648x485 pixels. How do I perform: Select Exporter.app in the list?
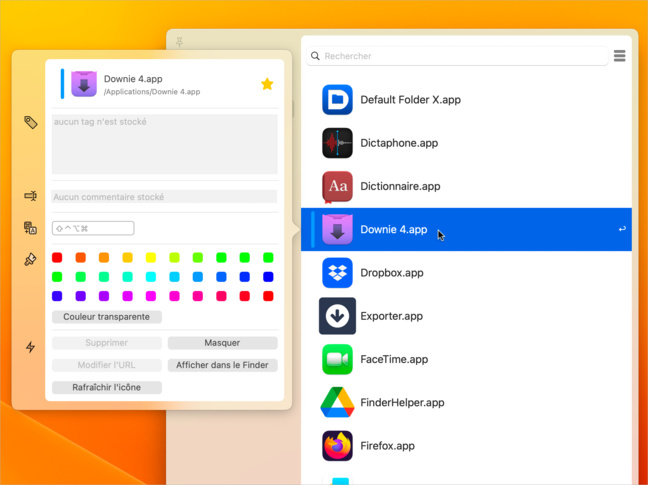tap(466, 316)
